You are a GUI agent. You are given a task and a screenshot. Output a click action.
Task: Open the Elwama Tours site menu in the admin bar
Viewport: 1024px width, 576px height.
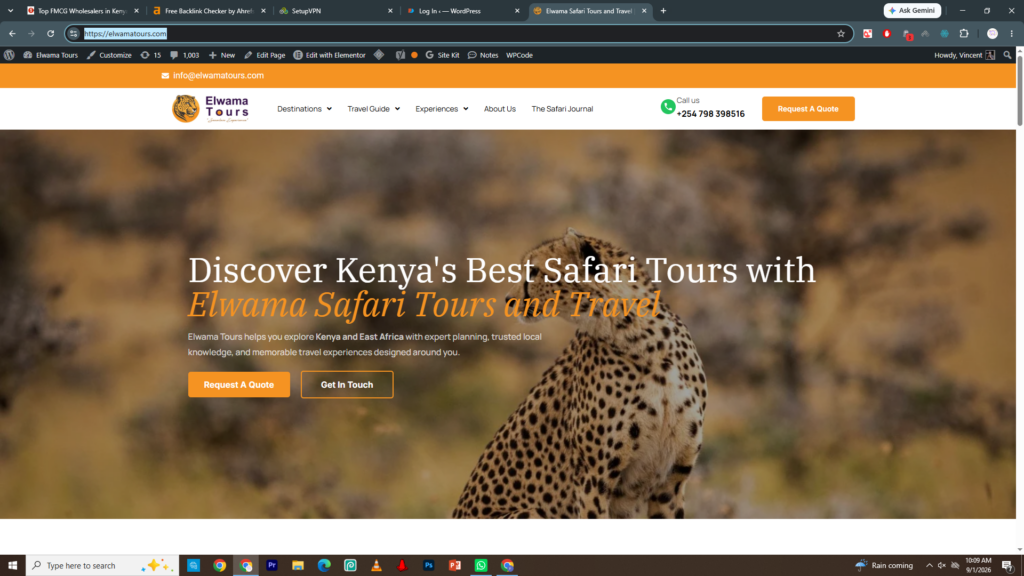tap(50, 56)
